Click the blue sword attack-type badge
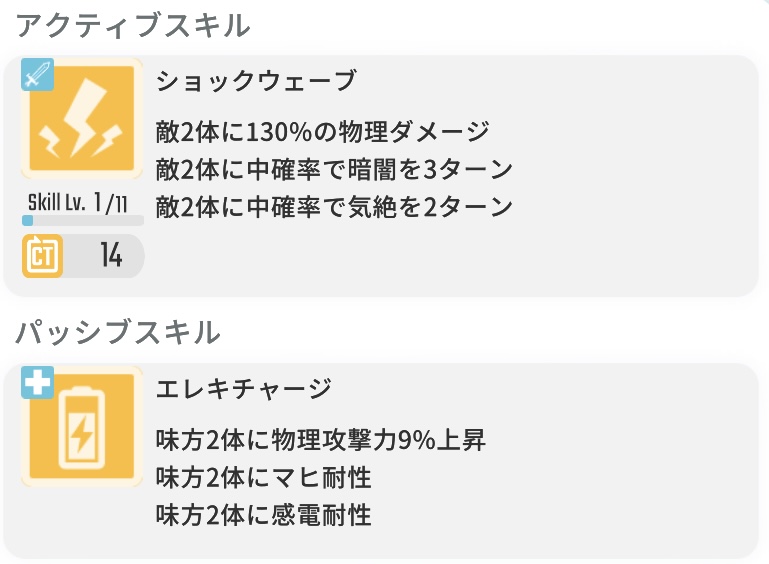 (37, 75)
